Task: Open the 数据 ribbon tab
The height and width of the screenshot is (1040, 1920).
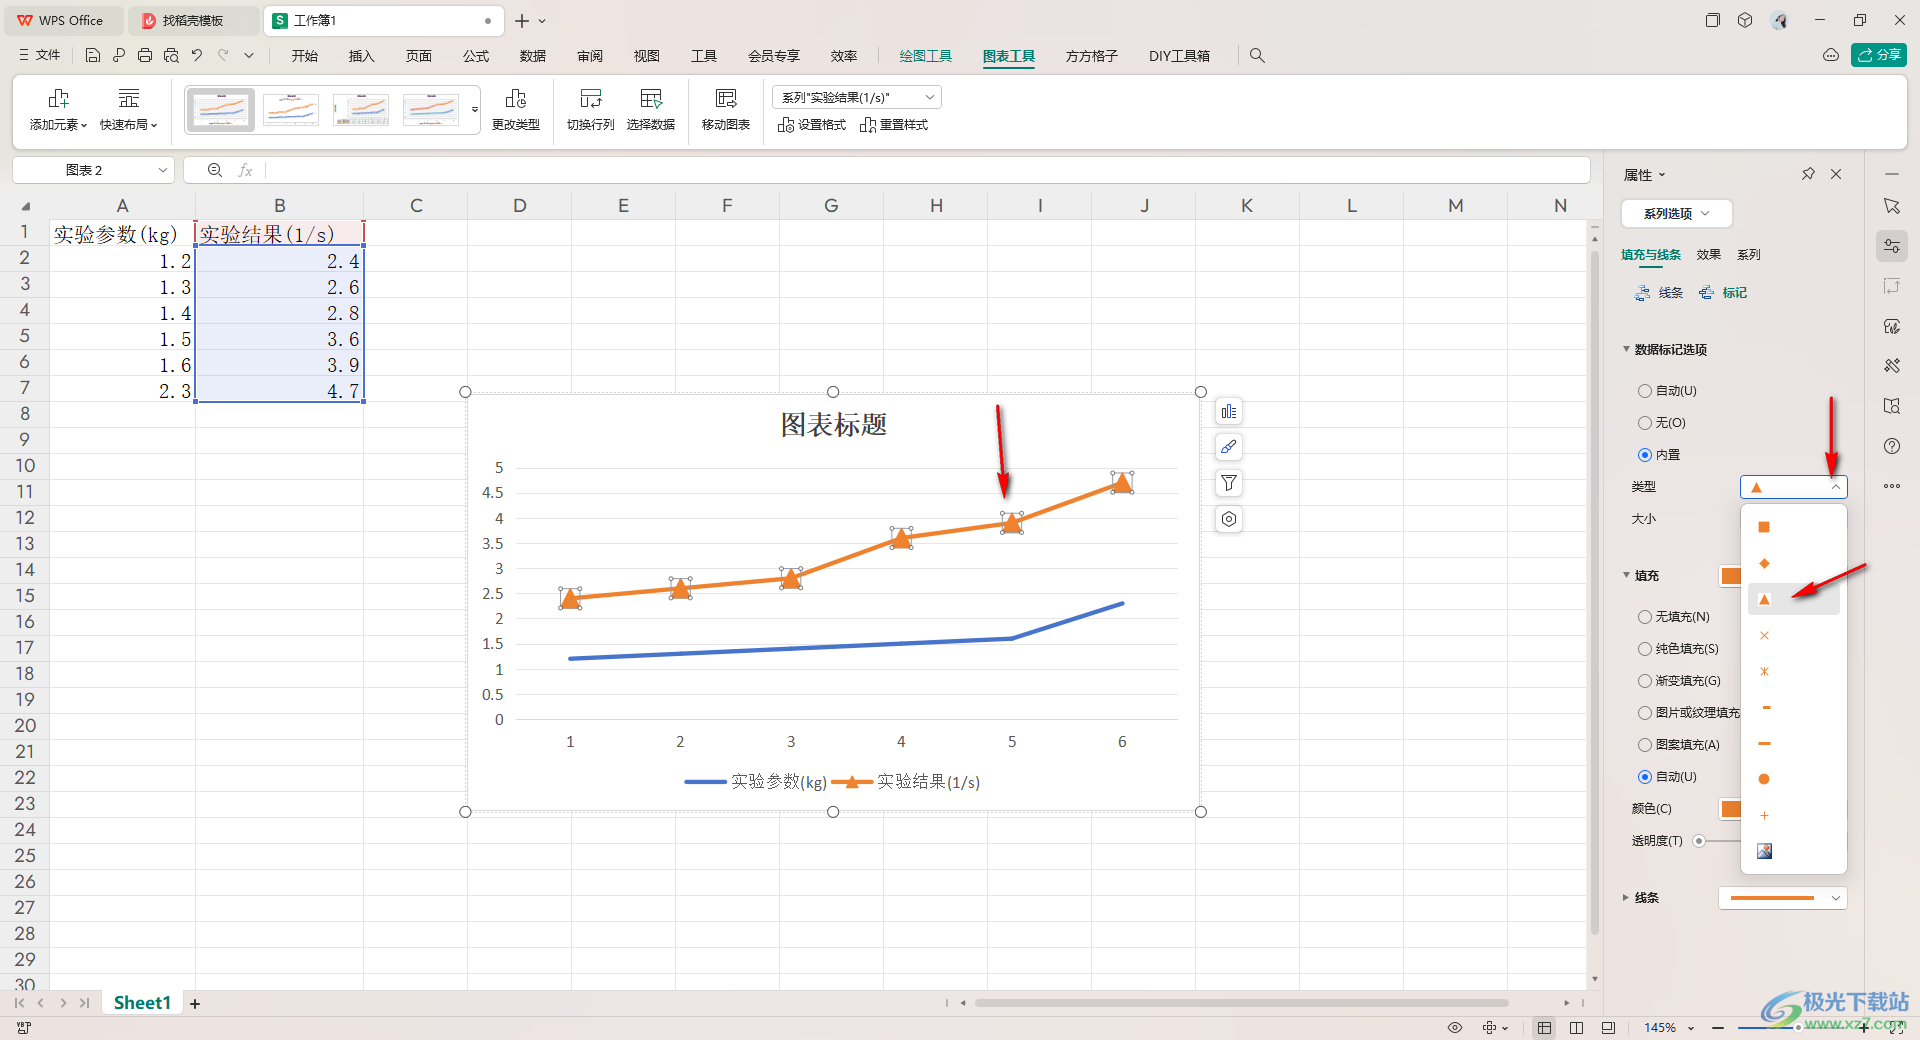Action: [x=533, y=56]
